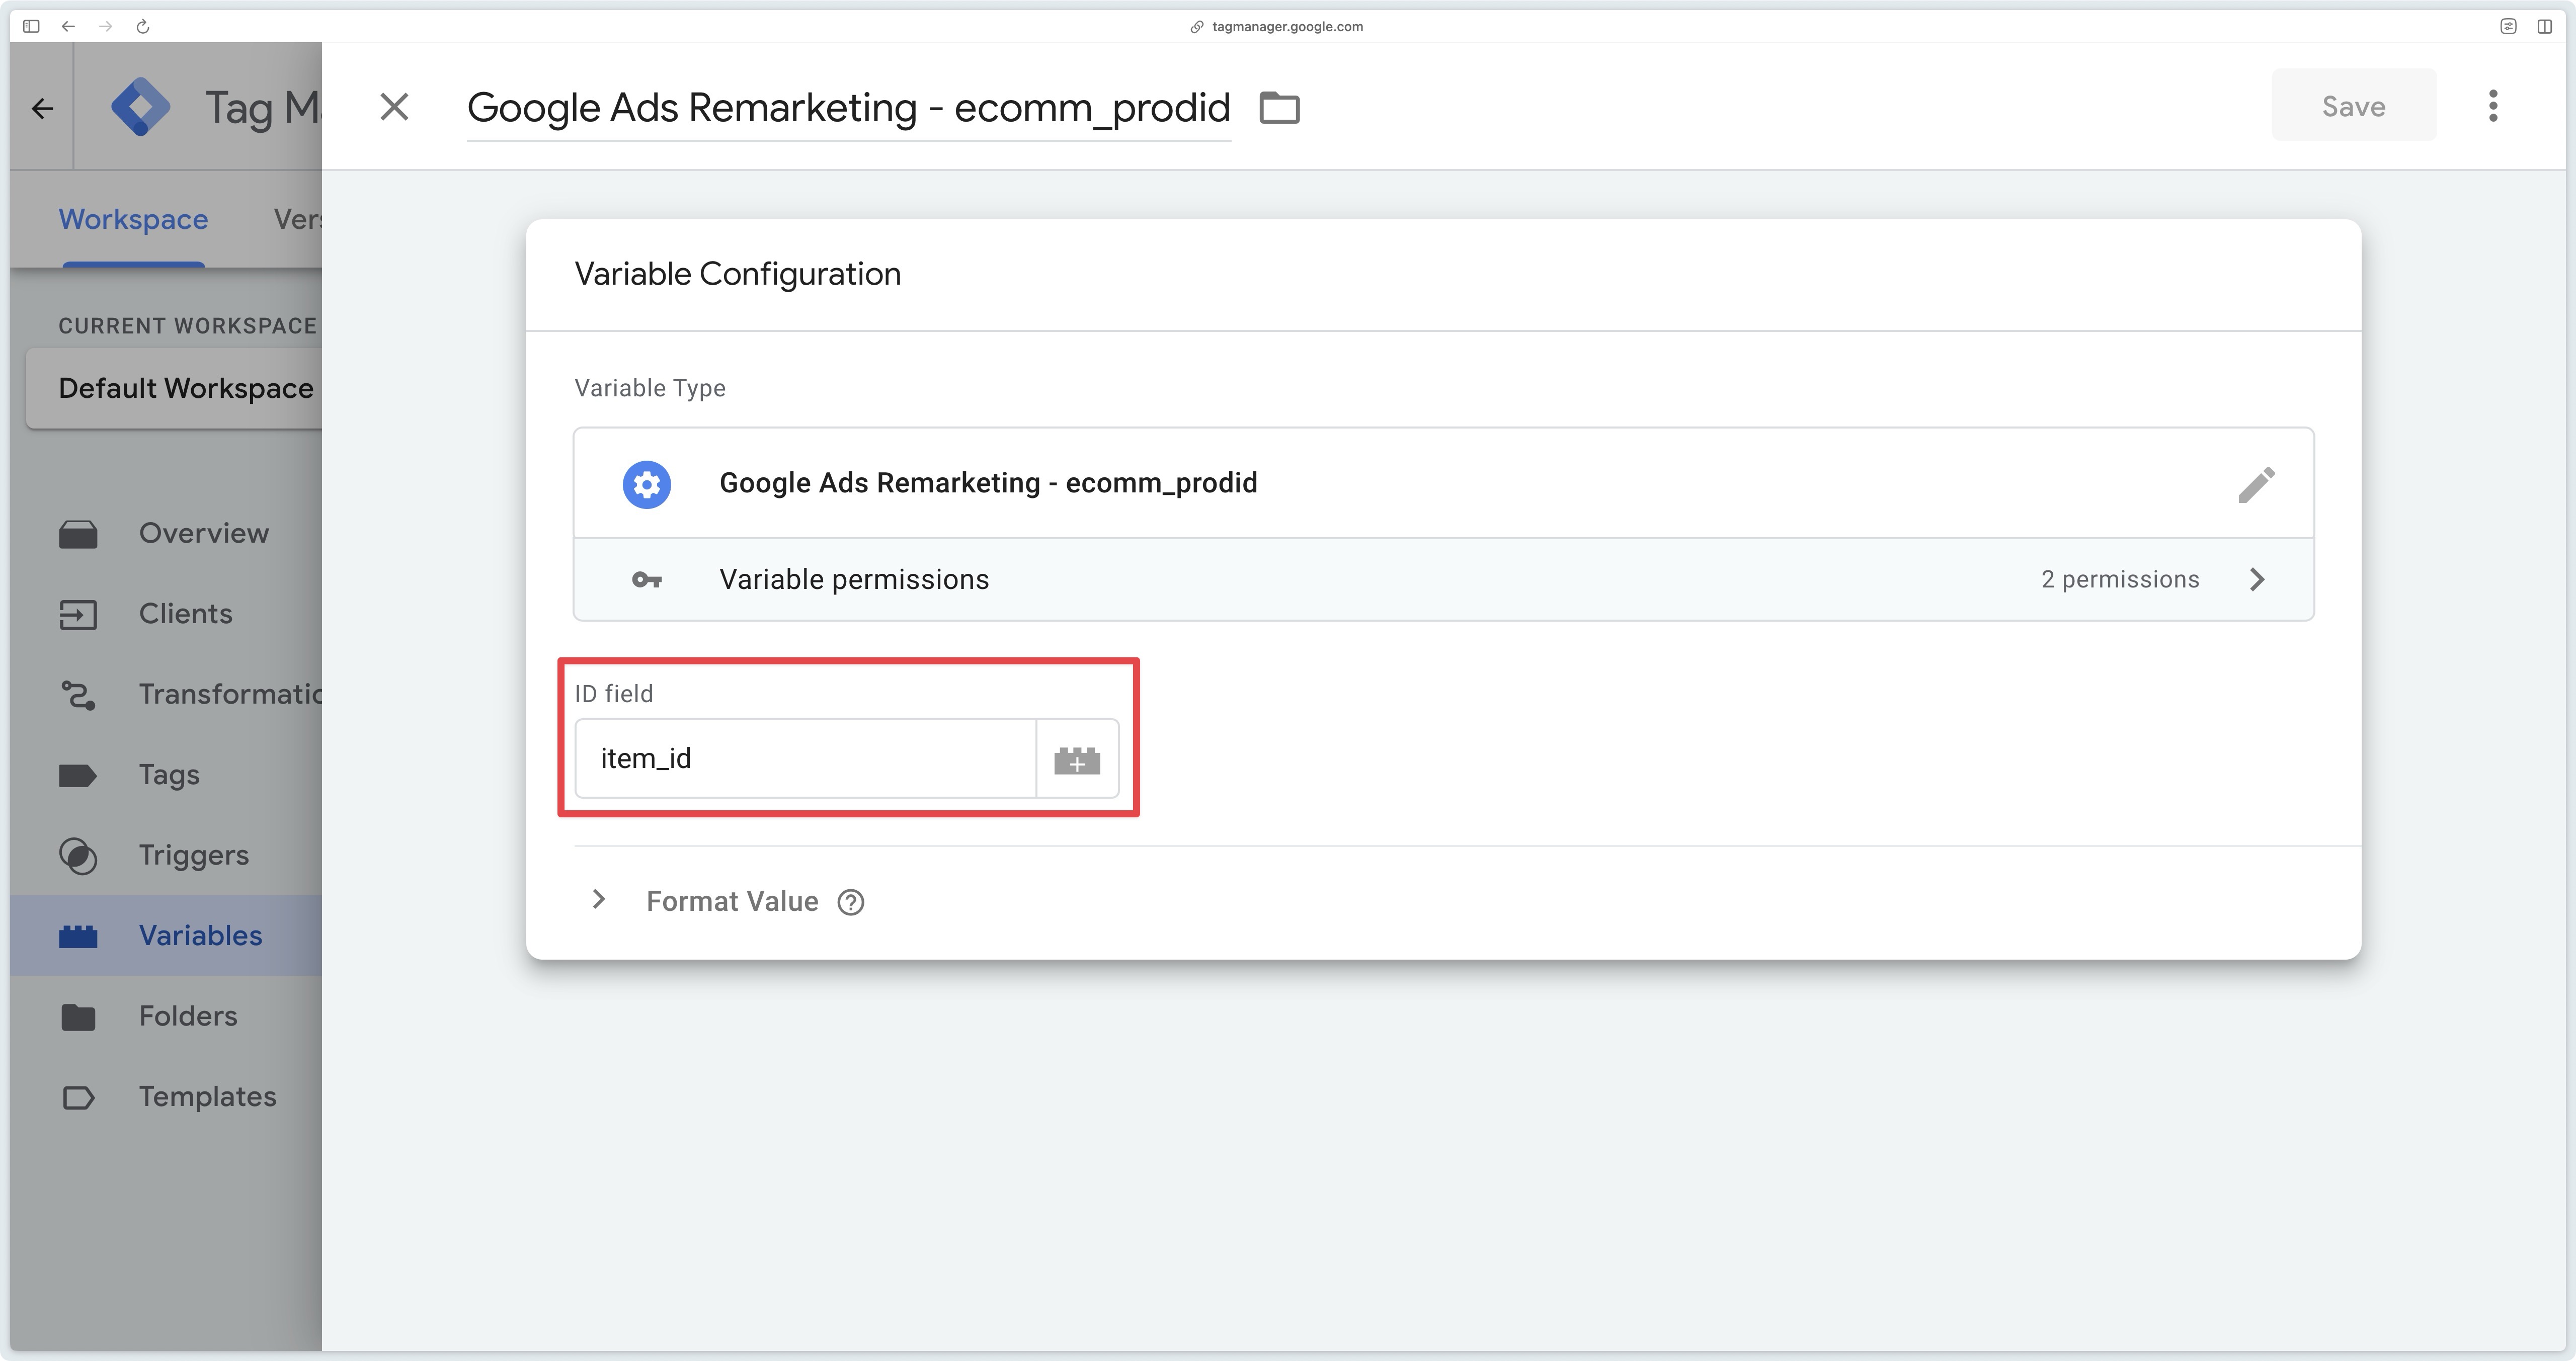This screenshot has height=1361, width=2576.
Task: Toggle the browser sidebar icon
Action: pos(31,26)
